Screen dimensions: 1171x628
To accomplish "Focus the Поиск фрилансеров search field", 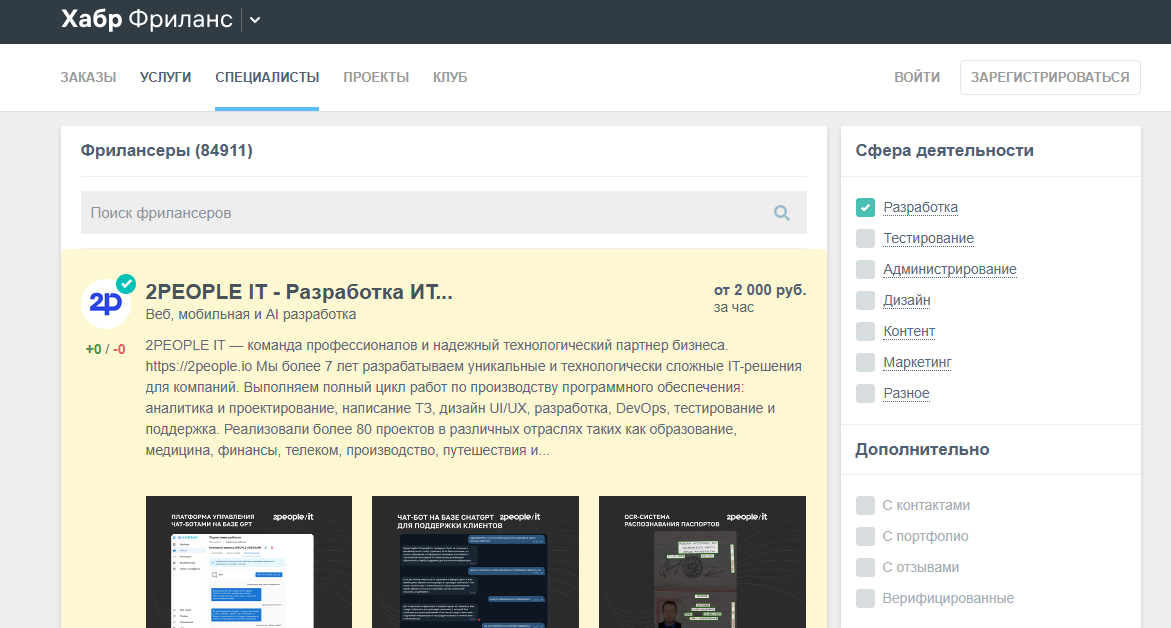I will [420, 213].
